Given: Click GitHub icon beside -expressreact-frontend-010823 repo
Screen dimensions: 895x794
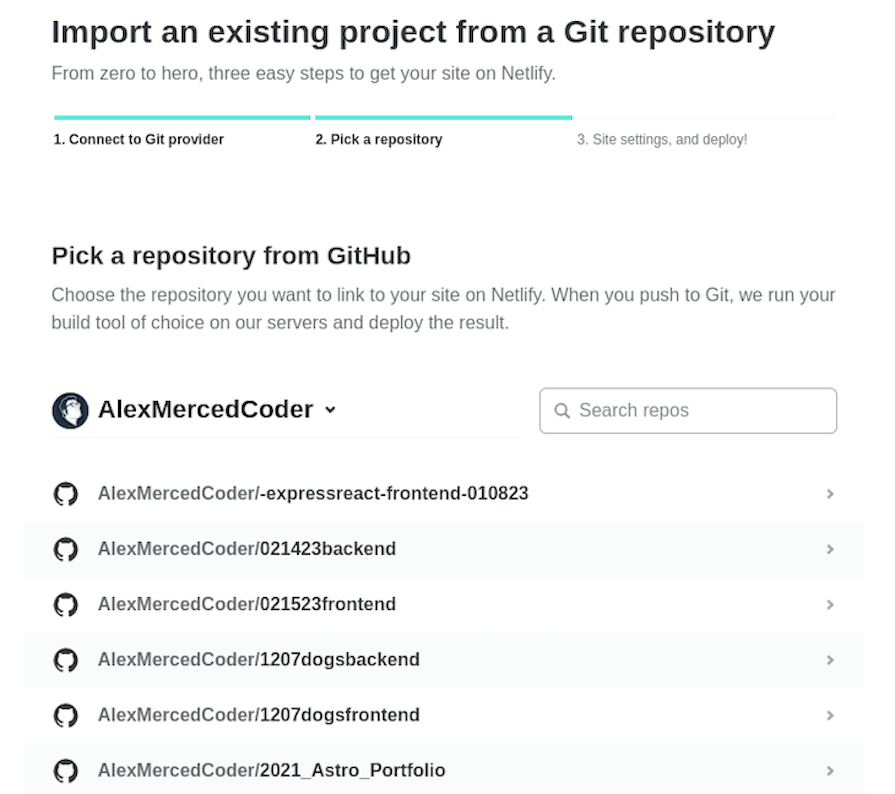Looking at the screenshot, I should point(65,494).
